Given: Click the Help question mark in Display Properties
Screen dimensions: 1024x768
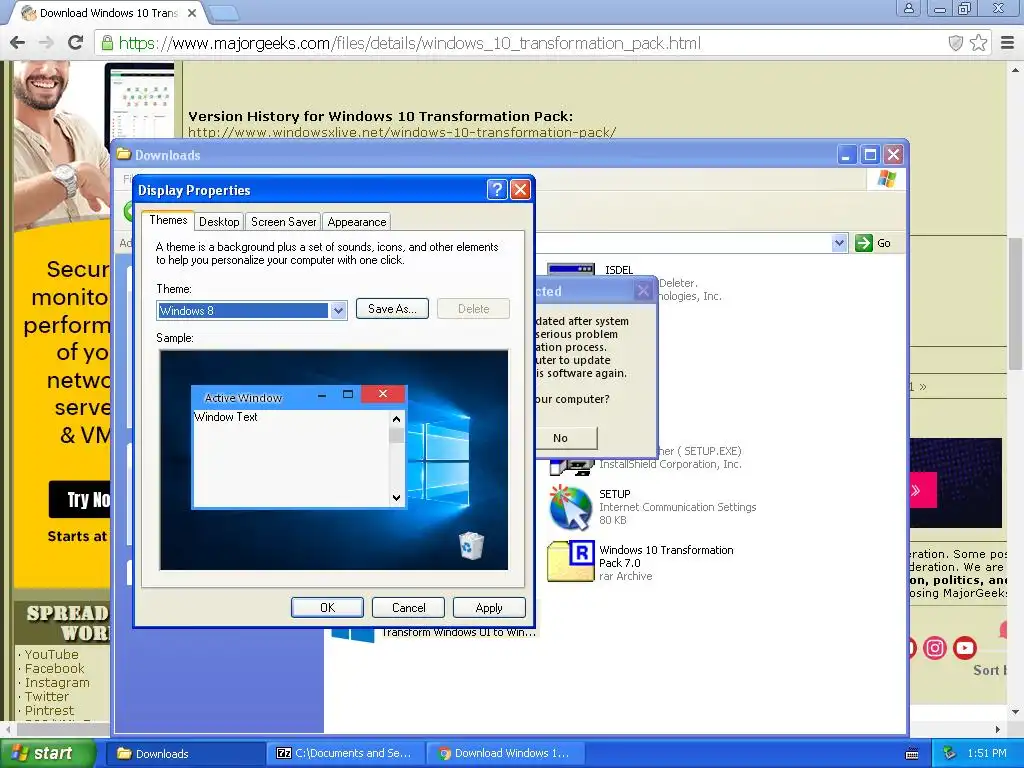Looking at the screenshot, I should click(497, 189).
